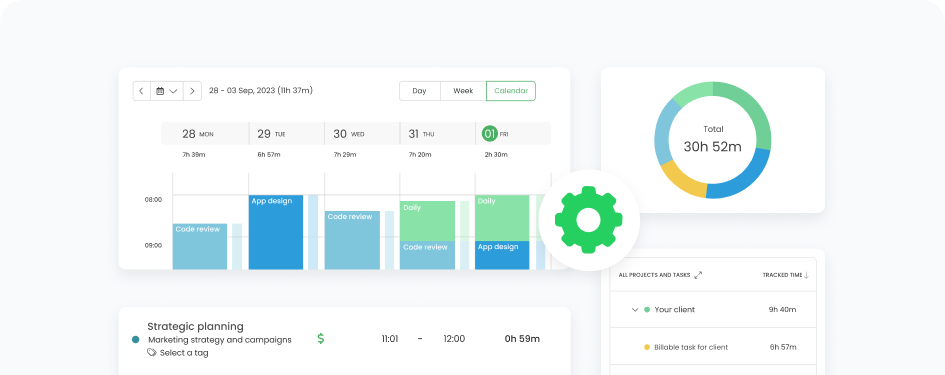
Task: Toggle the billable dollar sign on Strategic planning
Action: [x=321, y=339]
